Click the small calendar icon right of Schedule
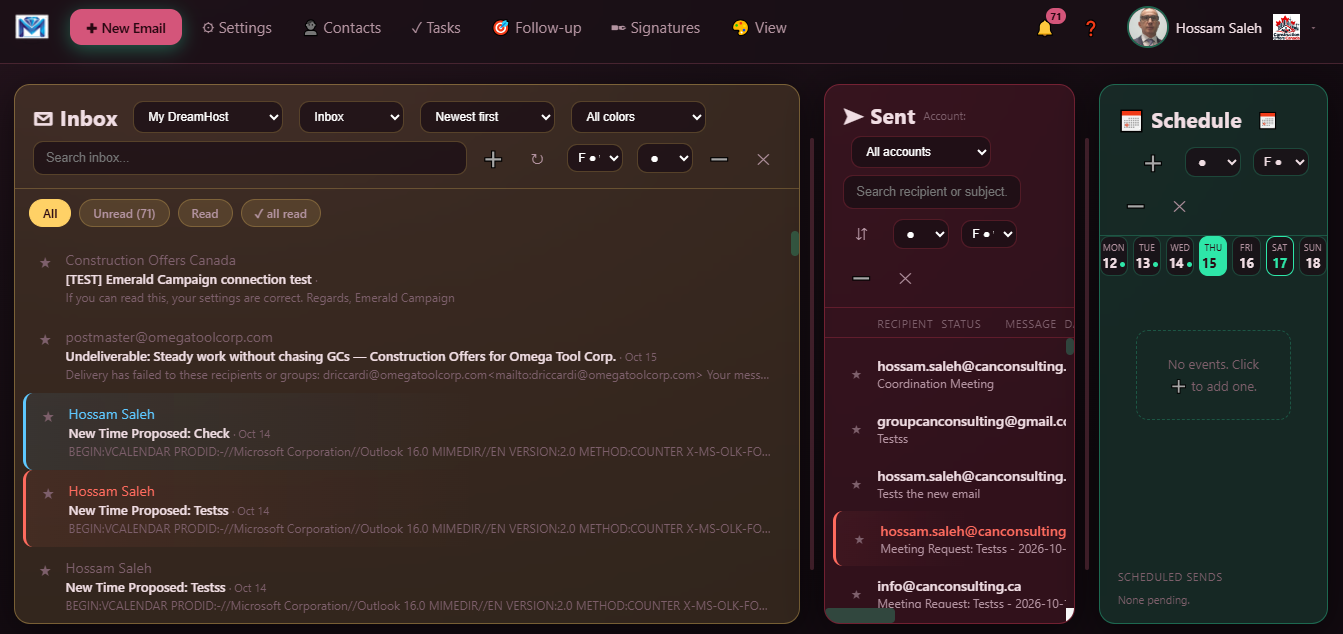Image resolution: width=1343 pixels, height=634 pixels. (1267, 120)
